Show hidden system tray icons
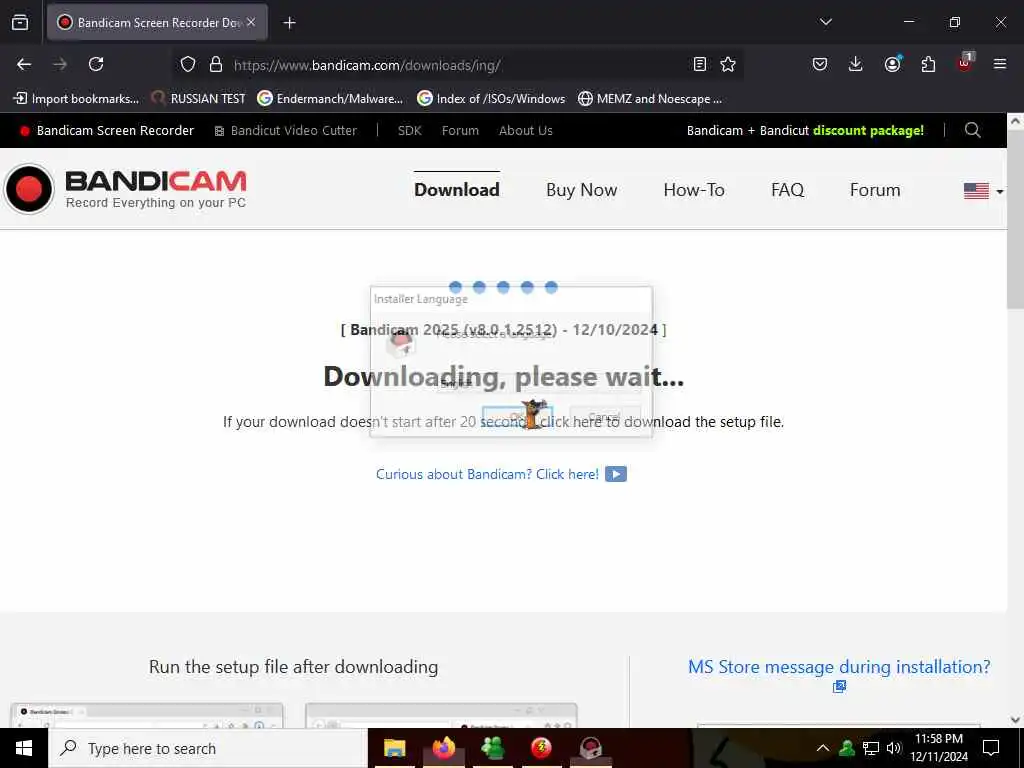1024x768 pixels. pyautogui.click(x=823, y=748)
